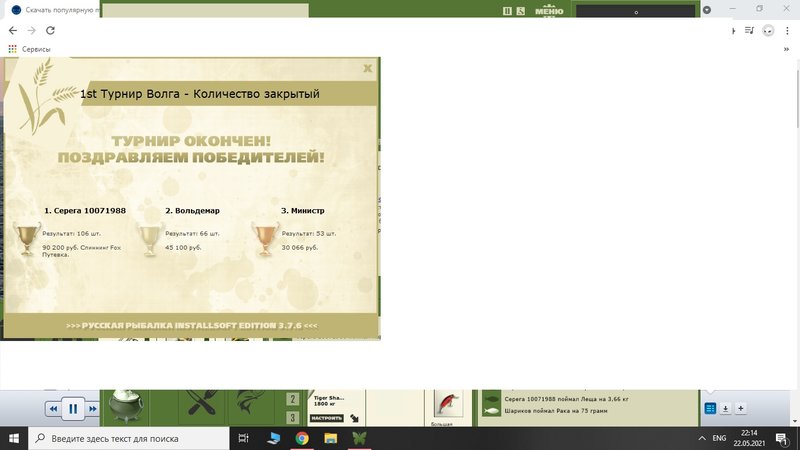Click log entry 'Шариков поймал Рака'
Screen dimensions: 800x450
coord(556,411)
